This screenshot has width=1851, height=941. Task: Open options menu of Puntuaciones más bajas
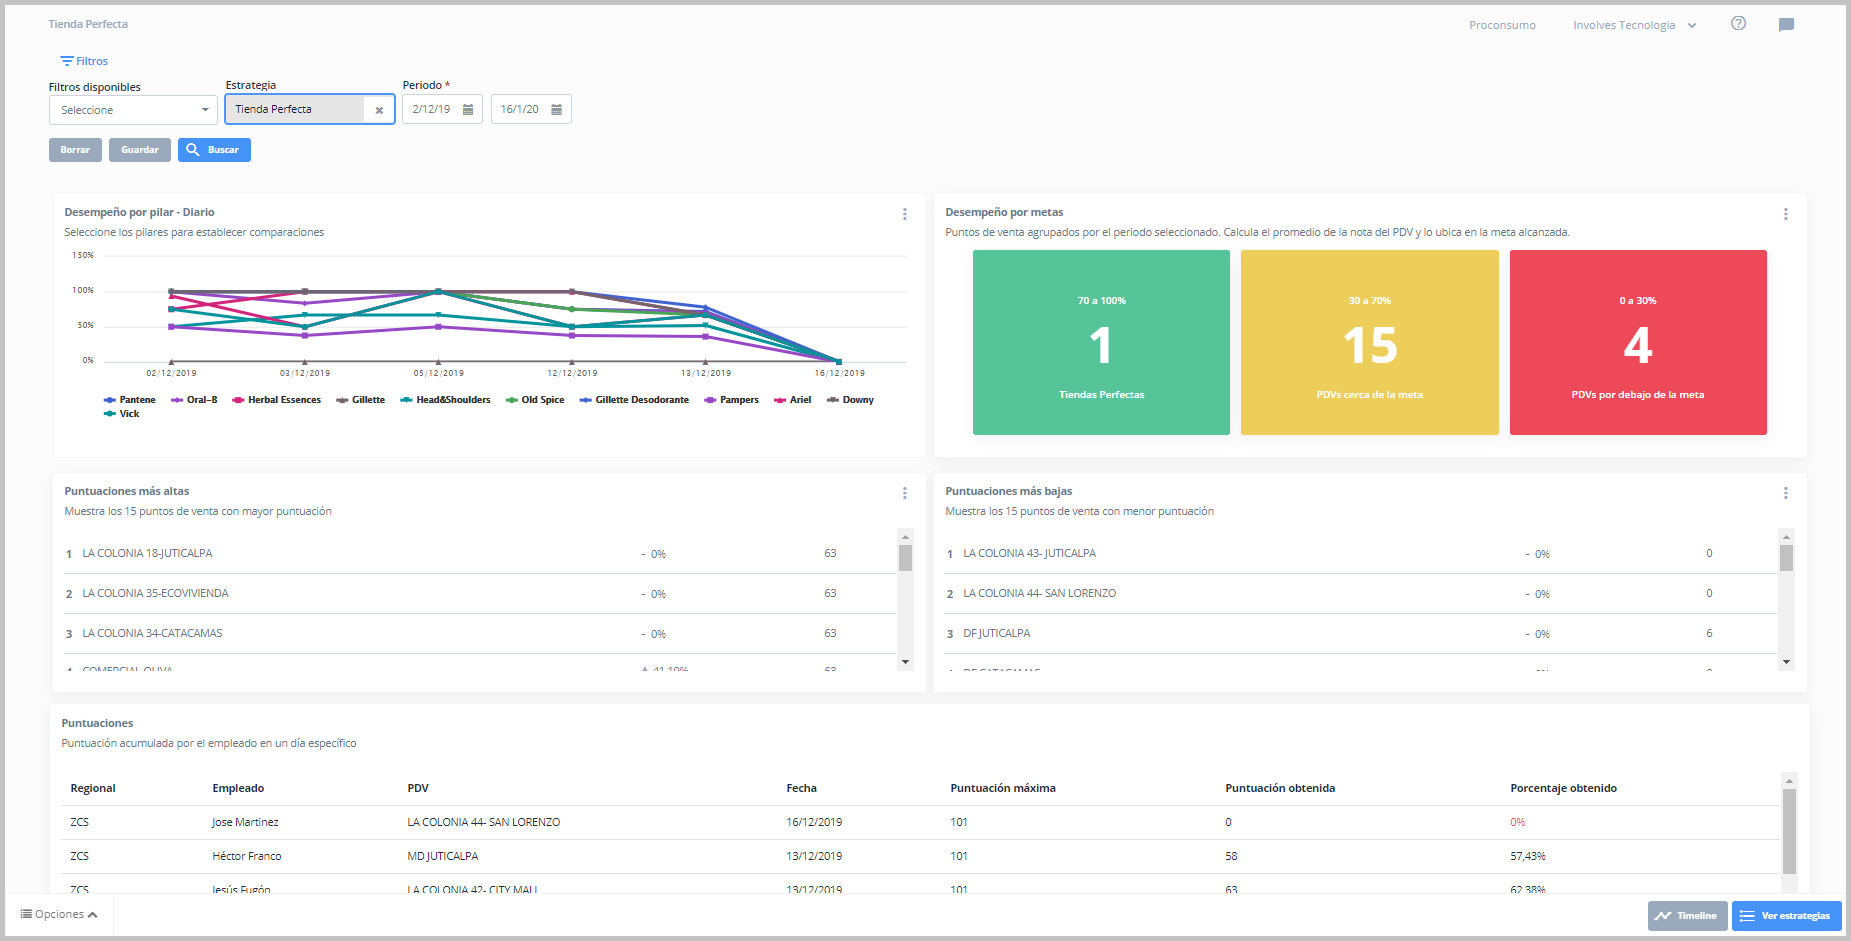[x=1785, y=493]
